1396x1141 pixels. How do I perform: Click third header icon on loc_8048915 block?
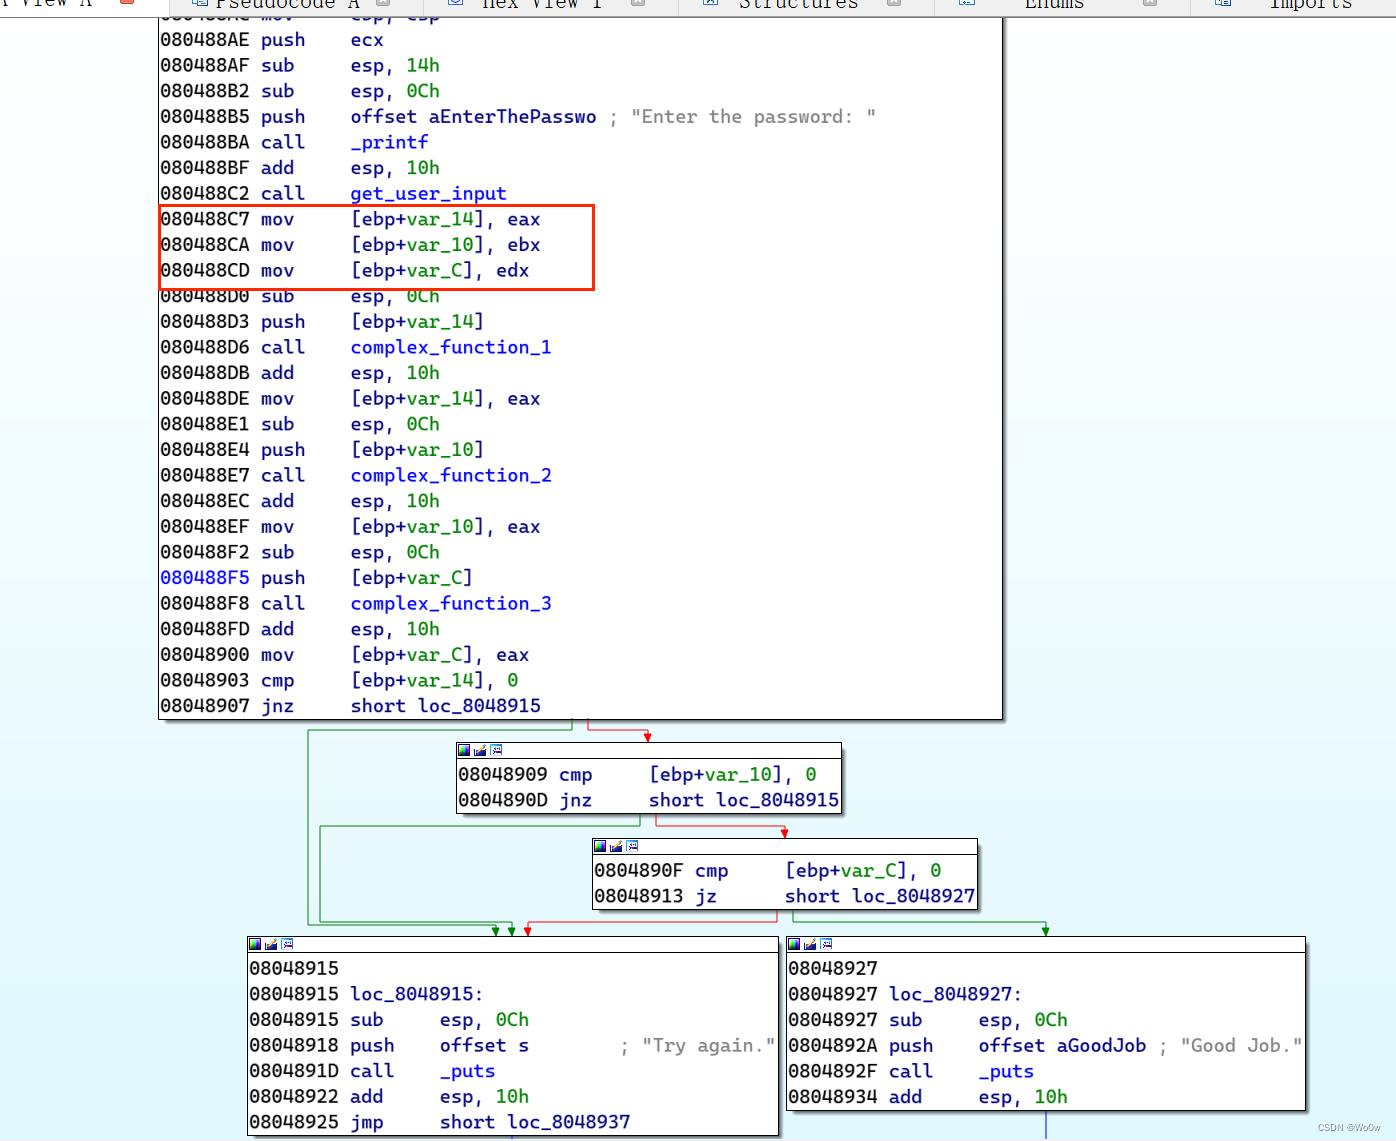pyautogui.click(x=287, y=944)
